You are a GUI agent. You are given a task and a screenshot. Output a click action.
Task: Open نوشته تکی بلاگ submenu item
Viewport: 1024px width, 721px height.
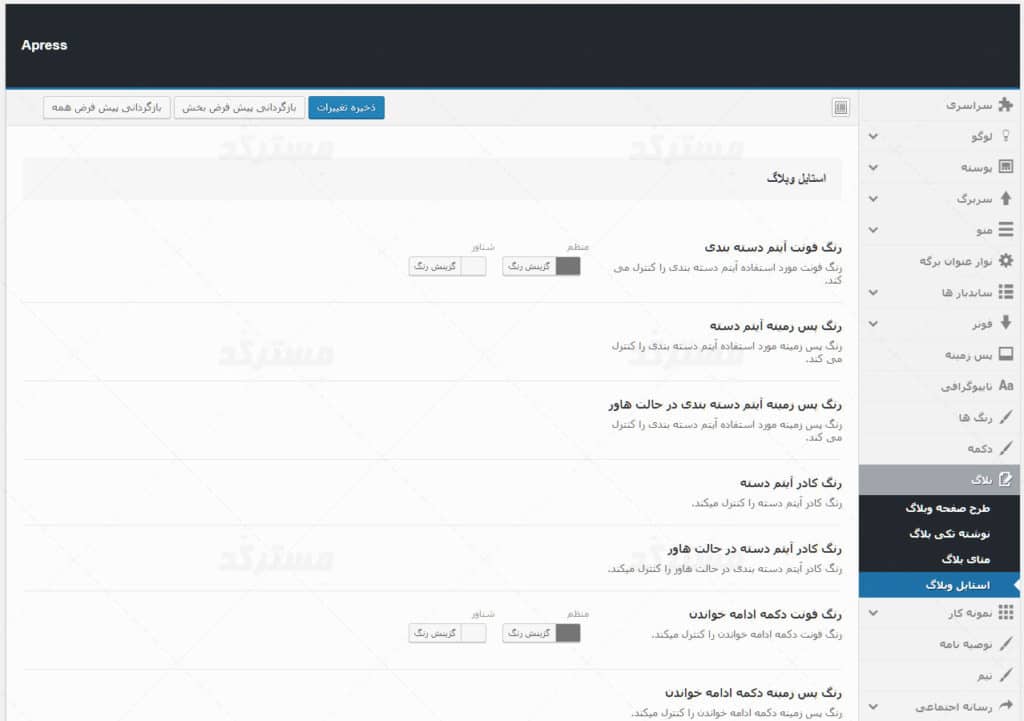click(x=939, y=534)
